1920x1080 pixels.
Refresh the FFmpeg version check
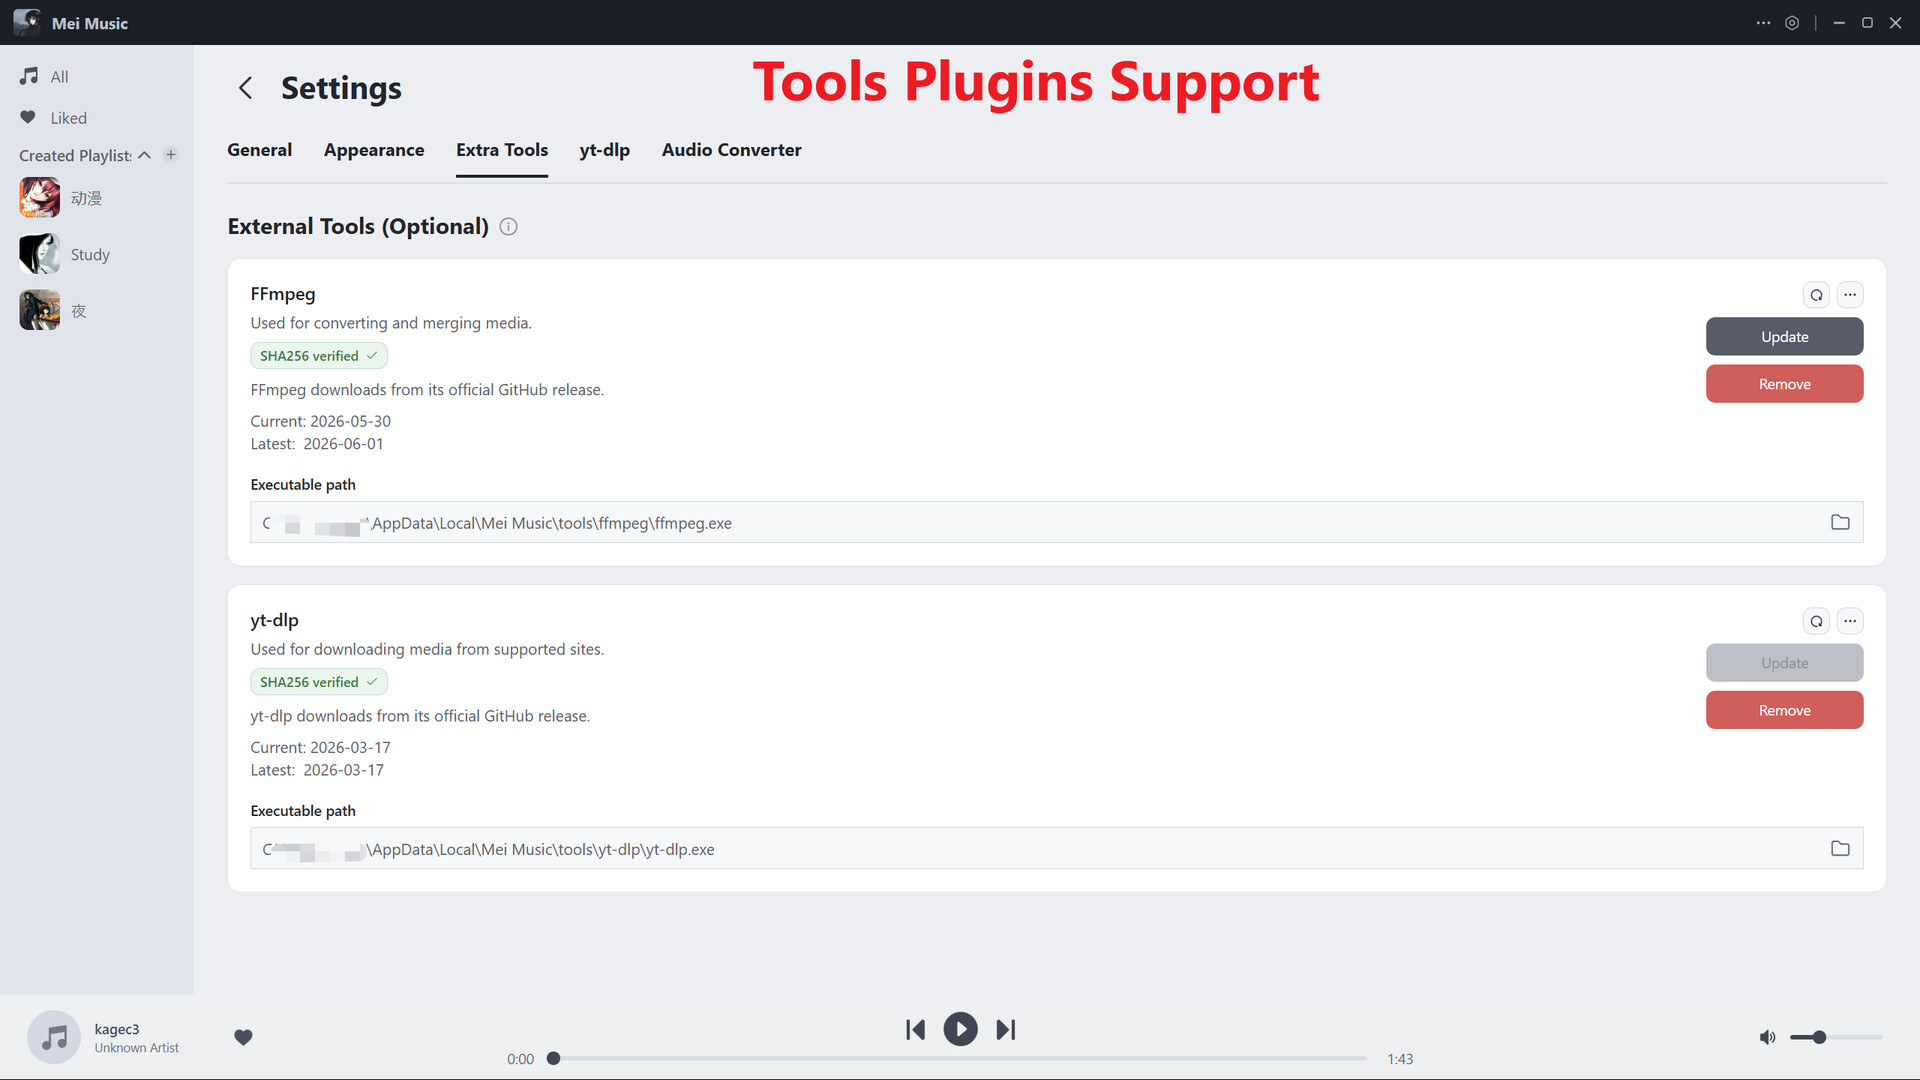tap(1816, 295)
